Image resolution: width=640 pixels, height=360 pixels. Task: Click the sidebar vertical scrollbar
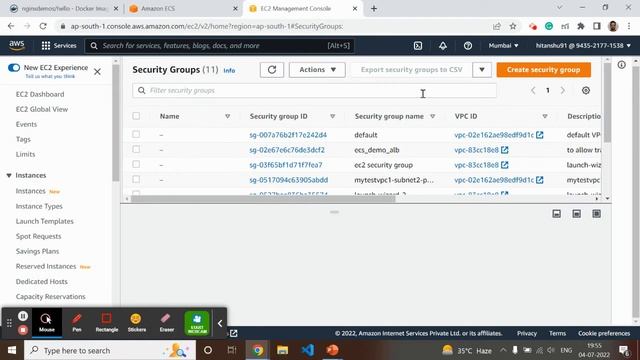[x=116, y=122]
